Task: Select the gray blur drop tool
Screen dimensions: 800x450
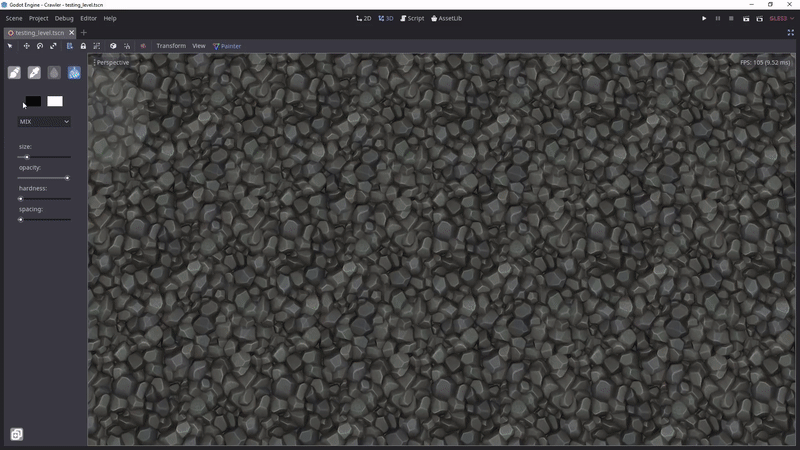Action: 54,73
